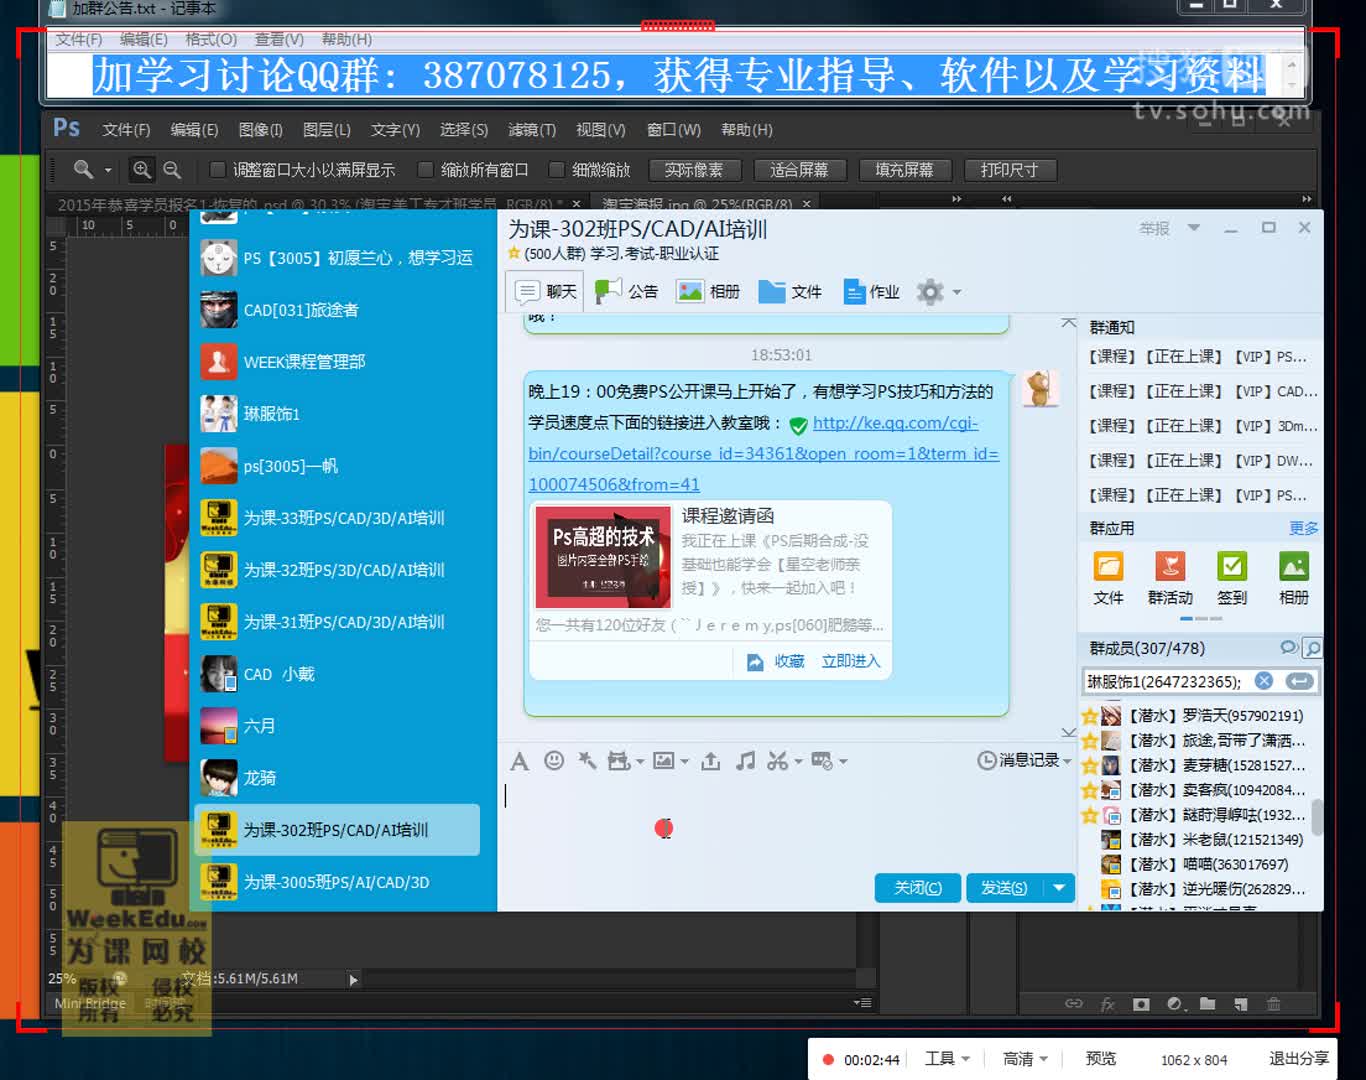Click the member list scrollbar
This screenshot has height=1080, width=1366.
pyautogui.click(x=1317, y=817)
